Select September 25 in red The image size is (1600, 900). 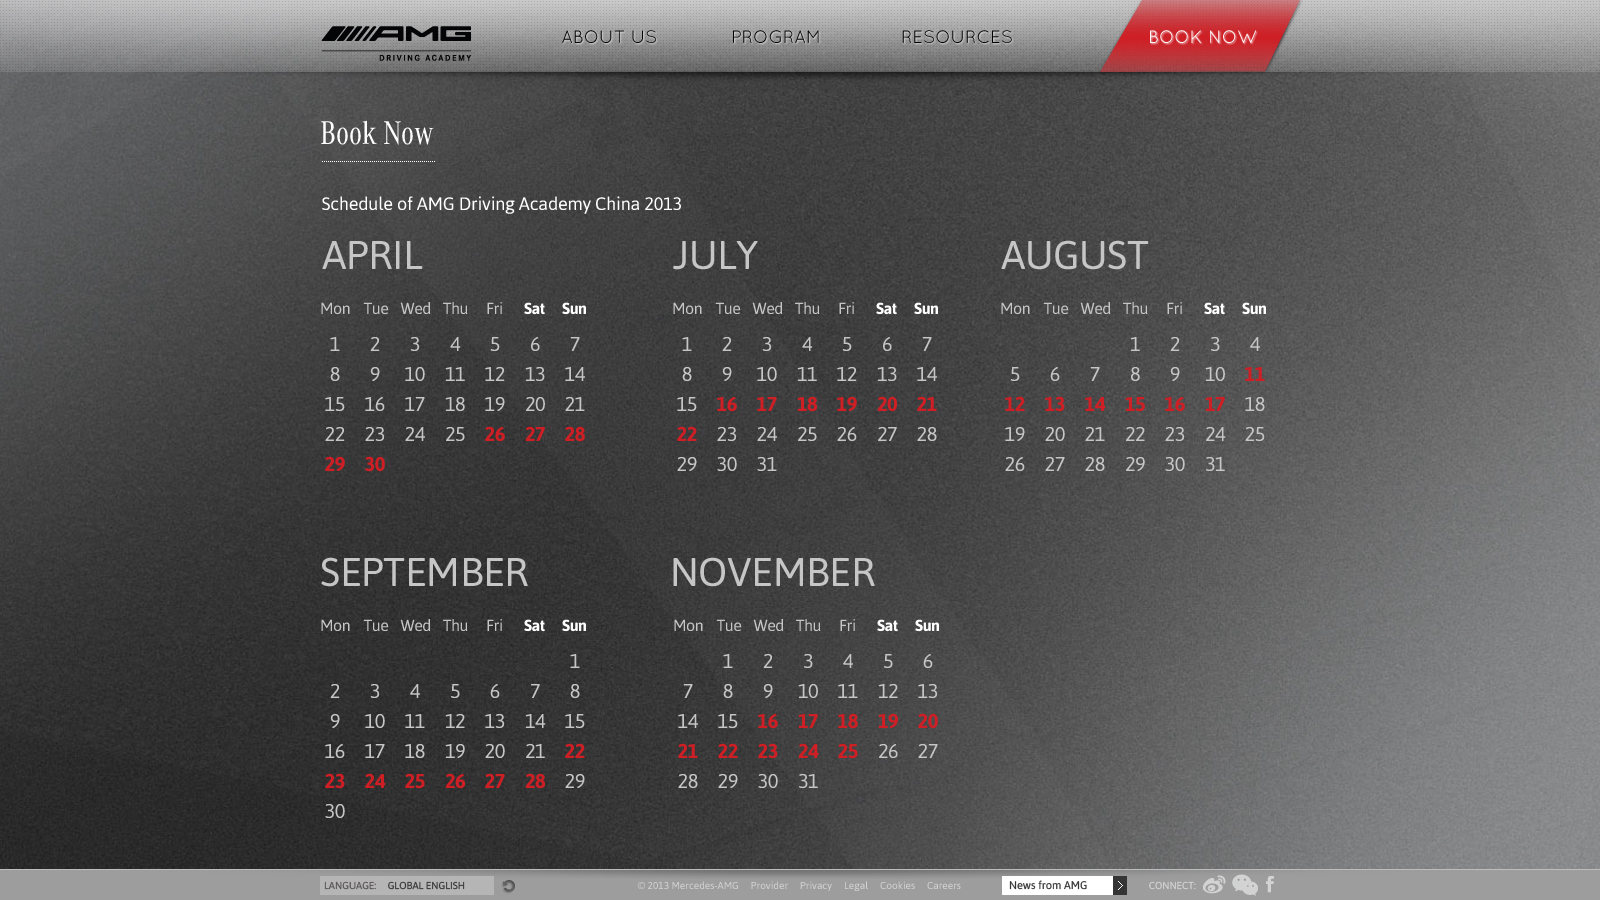click(x=415, y=781)
